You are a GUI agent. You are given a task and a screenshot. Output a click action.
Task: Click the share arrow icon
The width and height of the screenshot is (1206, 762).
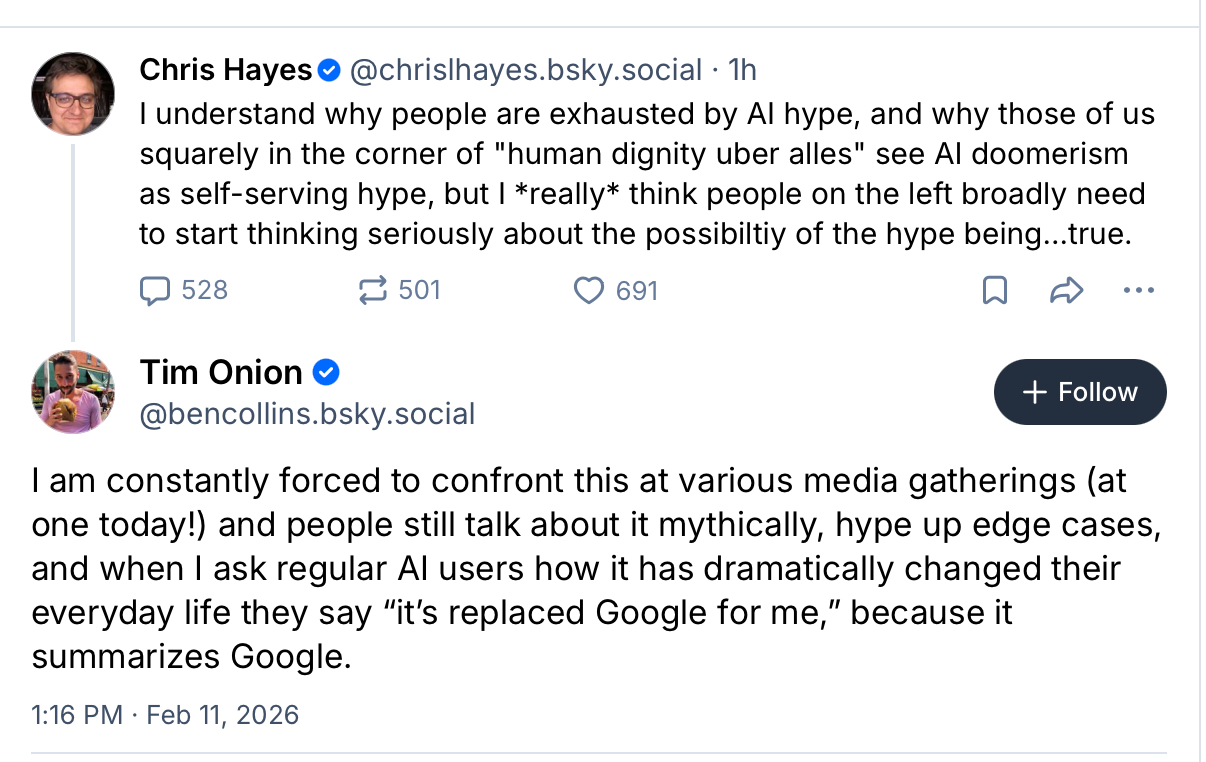(x=1067, y=291)
